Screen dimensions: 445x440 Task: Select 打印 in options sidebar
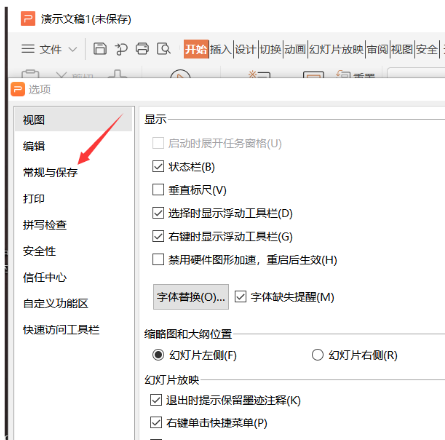(74, 199)
